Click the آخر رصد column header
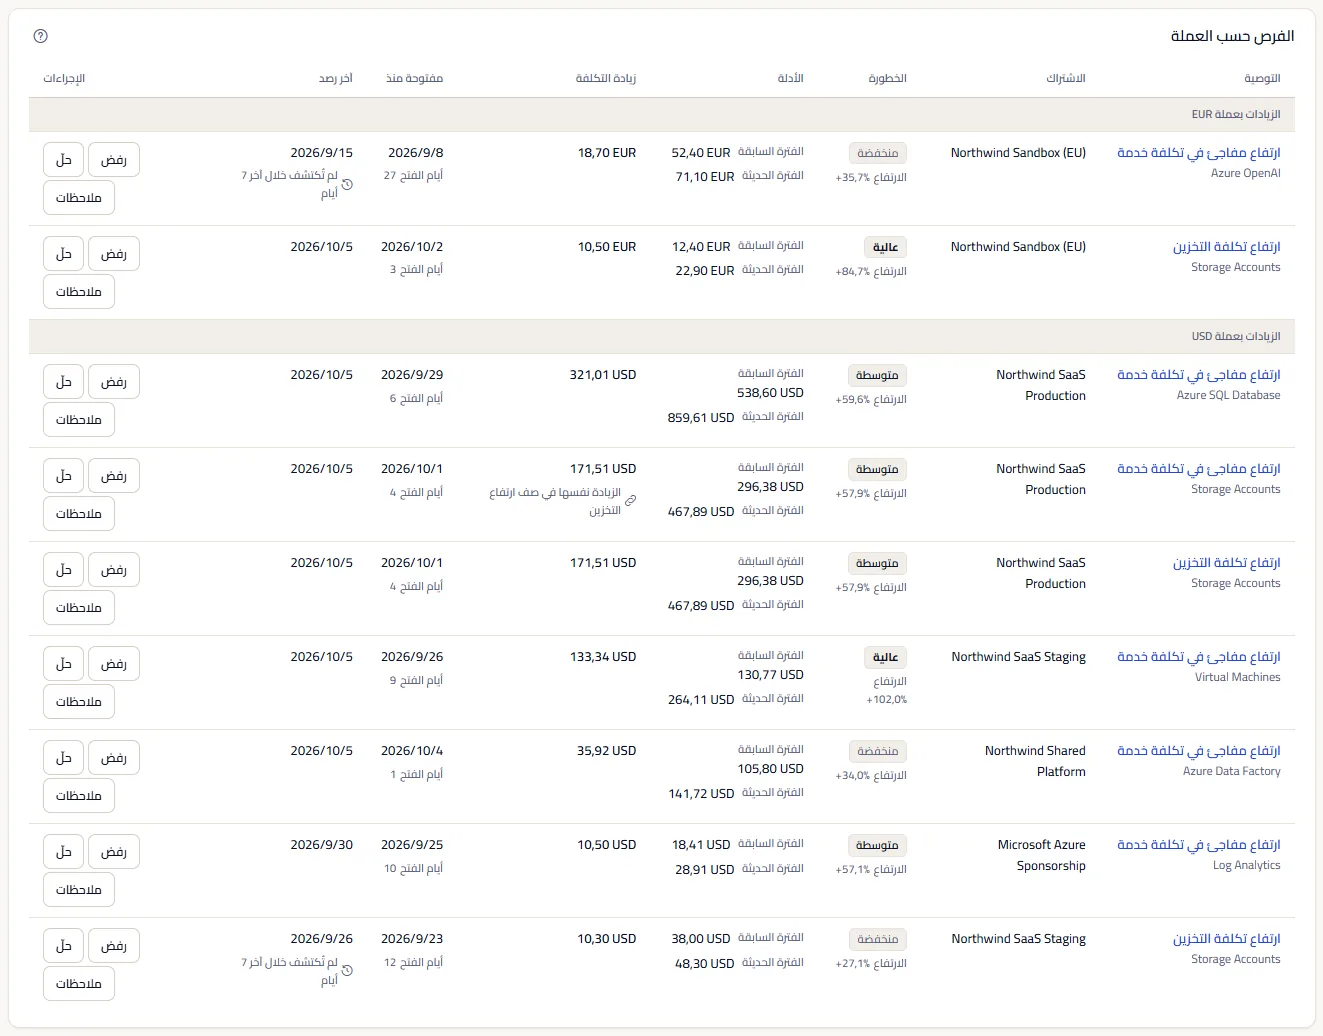 click(x=336, y=78)
